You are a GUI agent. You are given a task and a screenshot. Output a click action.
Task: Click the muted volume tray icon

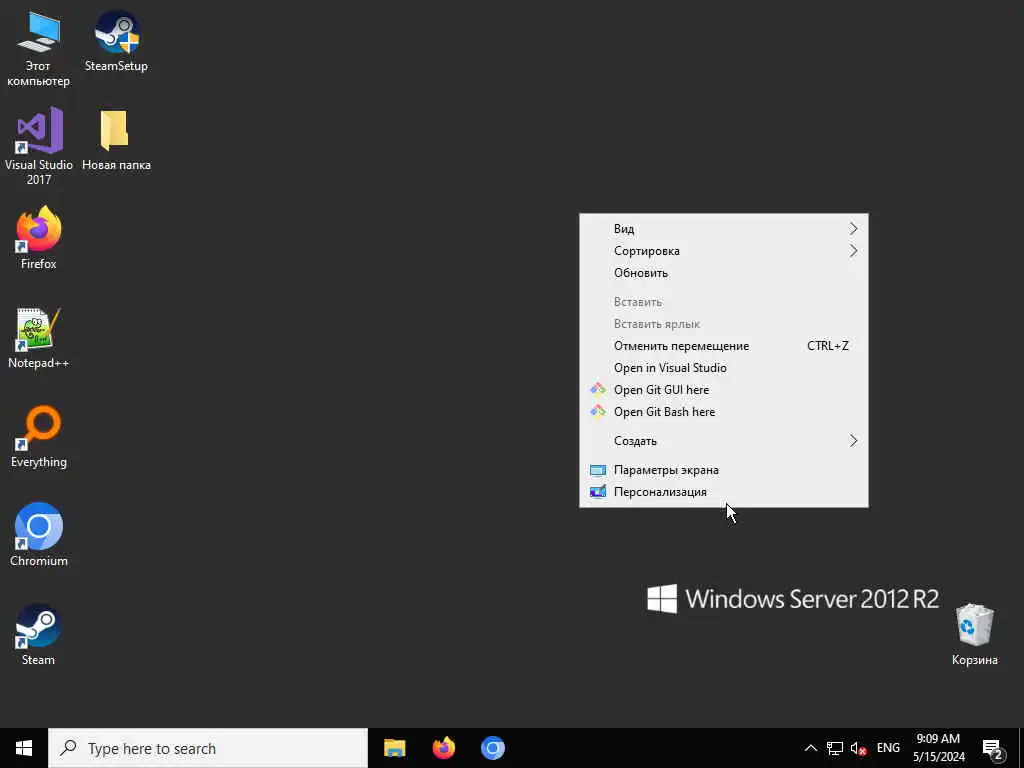(x=858, y=748)
